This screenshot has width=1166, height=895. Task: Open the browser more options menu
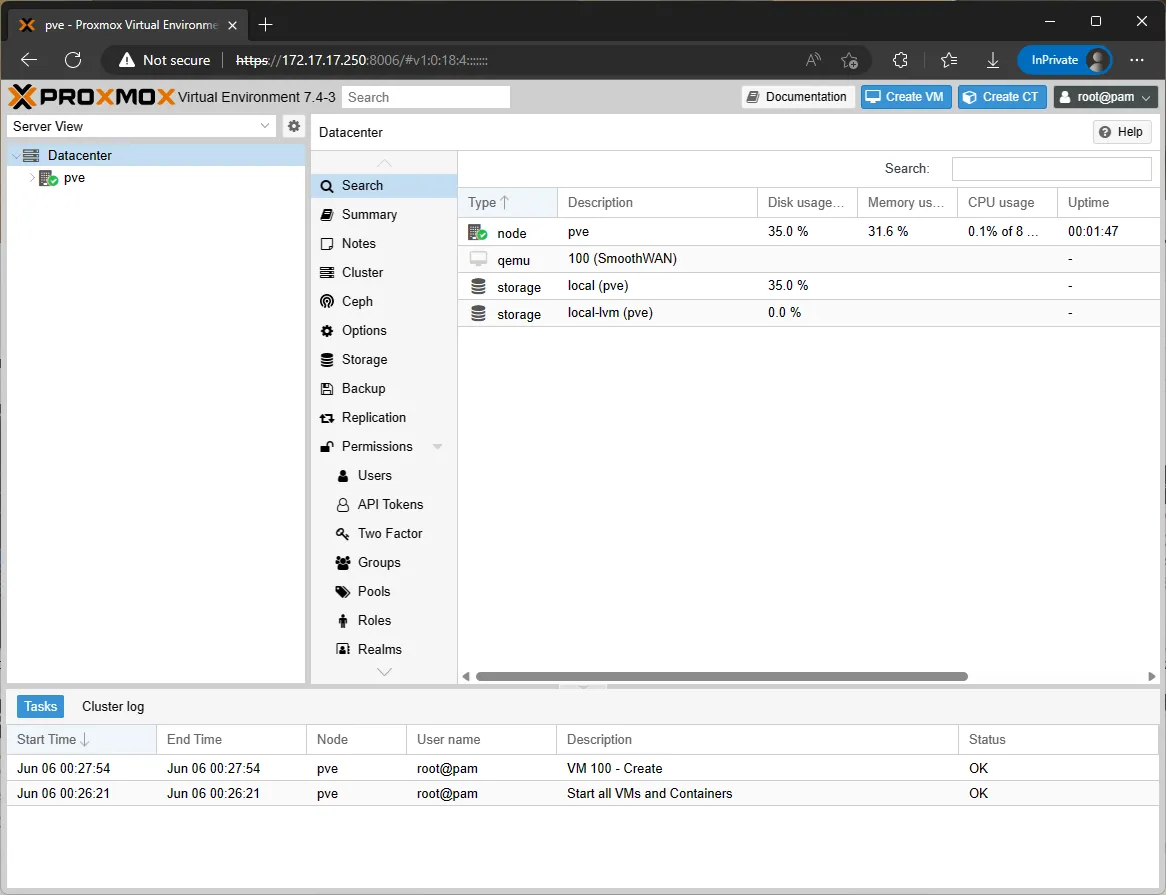pos(1137,60)
